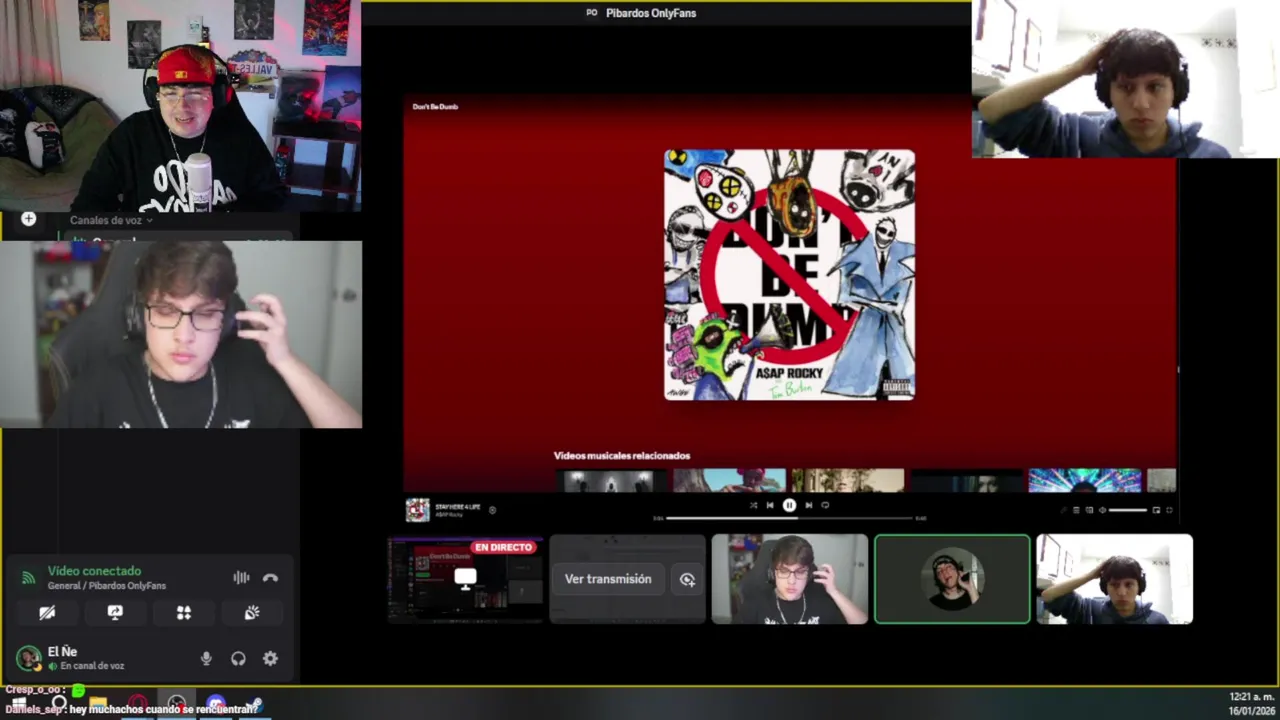The height and width of the screenshot is (720, 1280).
Task: Adjust the Spotify volume slider
Action: tap(1127, 510)
